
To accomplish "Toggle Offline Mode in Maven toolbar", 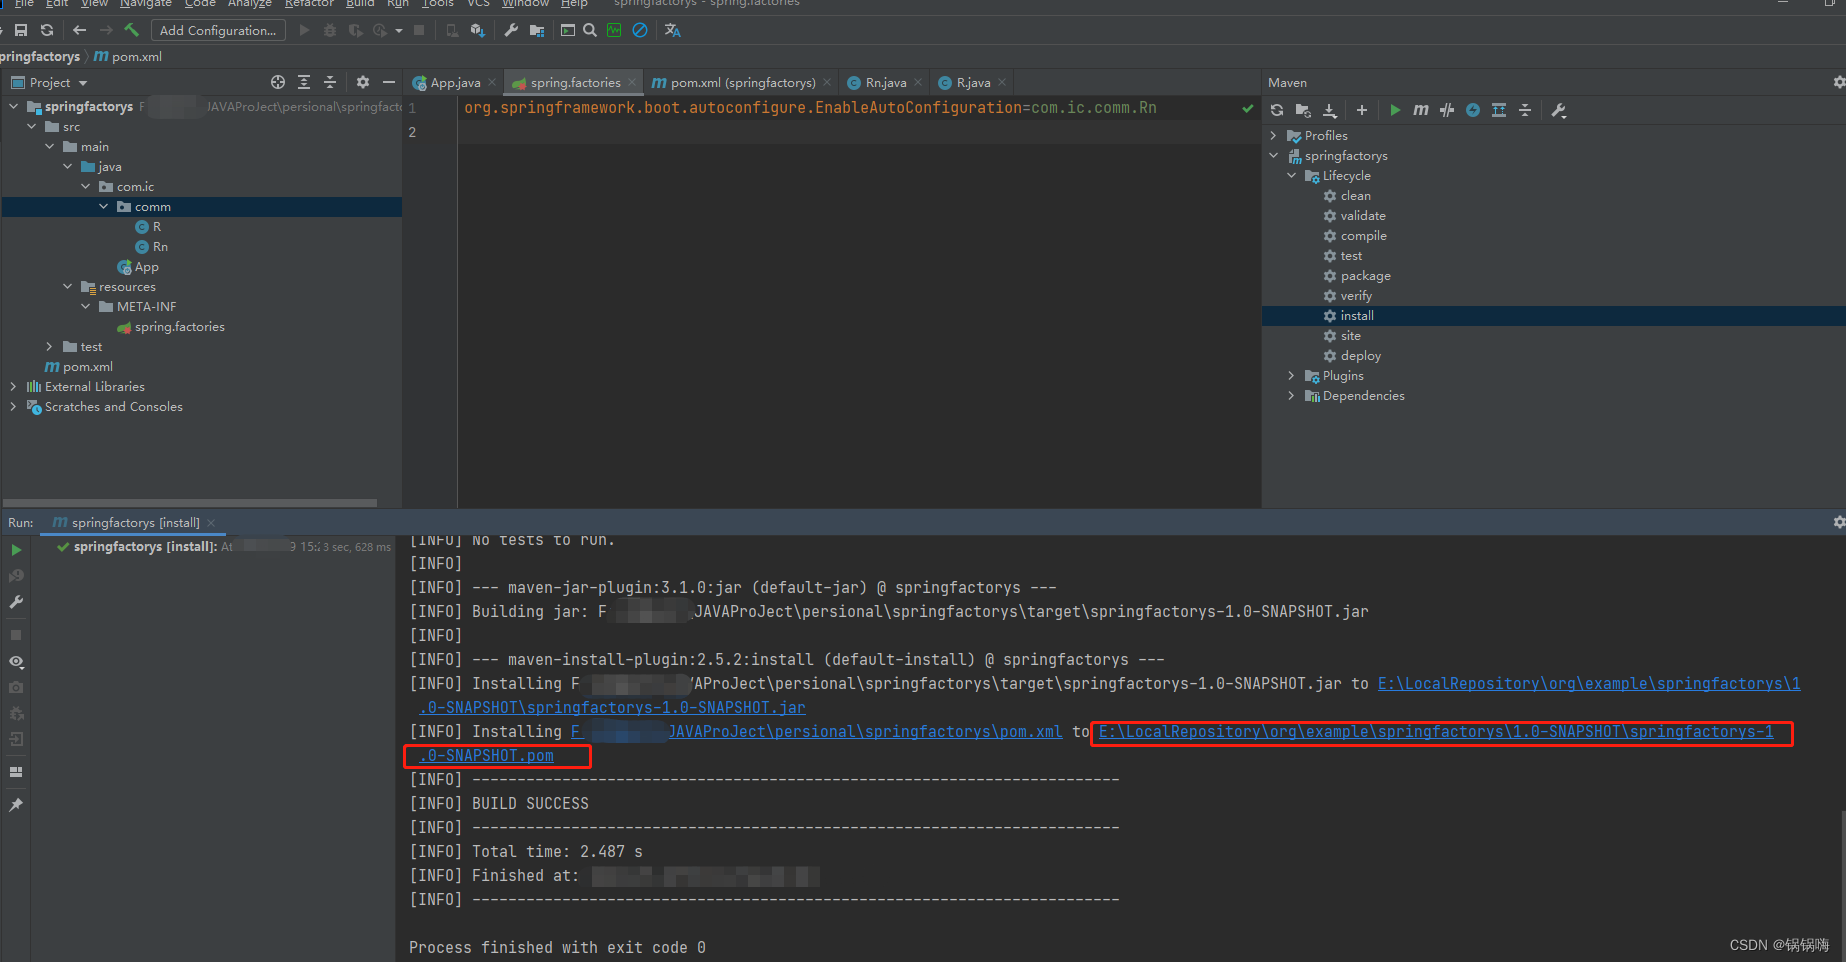I will [1447, 110].
